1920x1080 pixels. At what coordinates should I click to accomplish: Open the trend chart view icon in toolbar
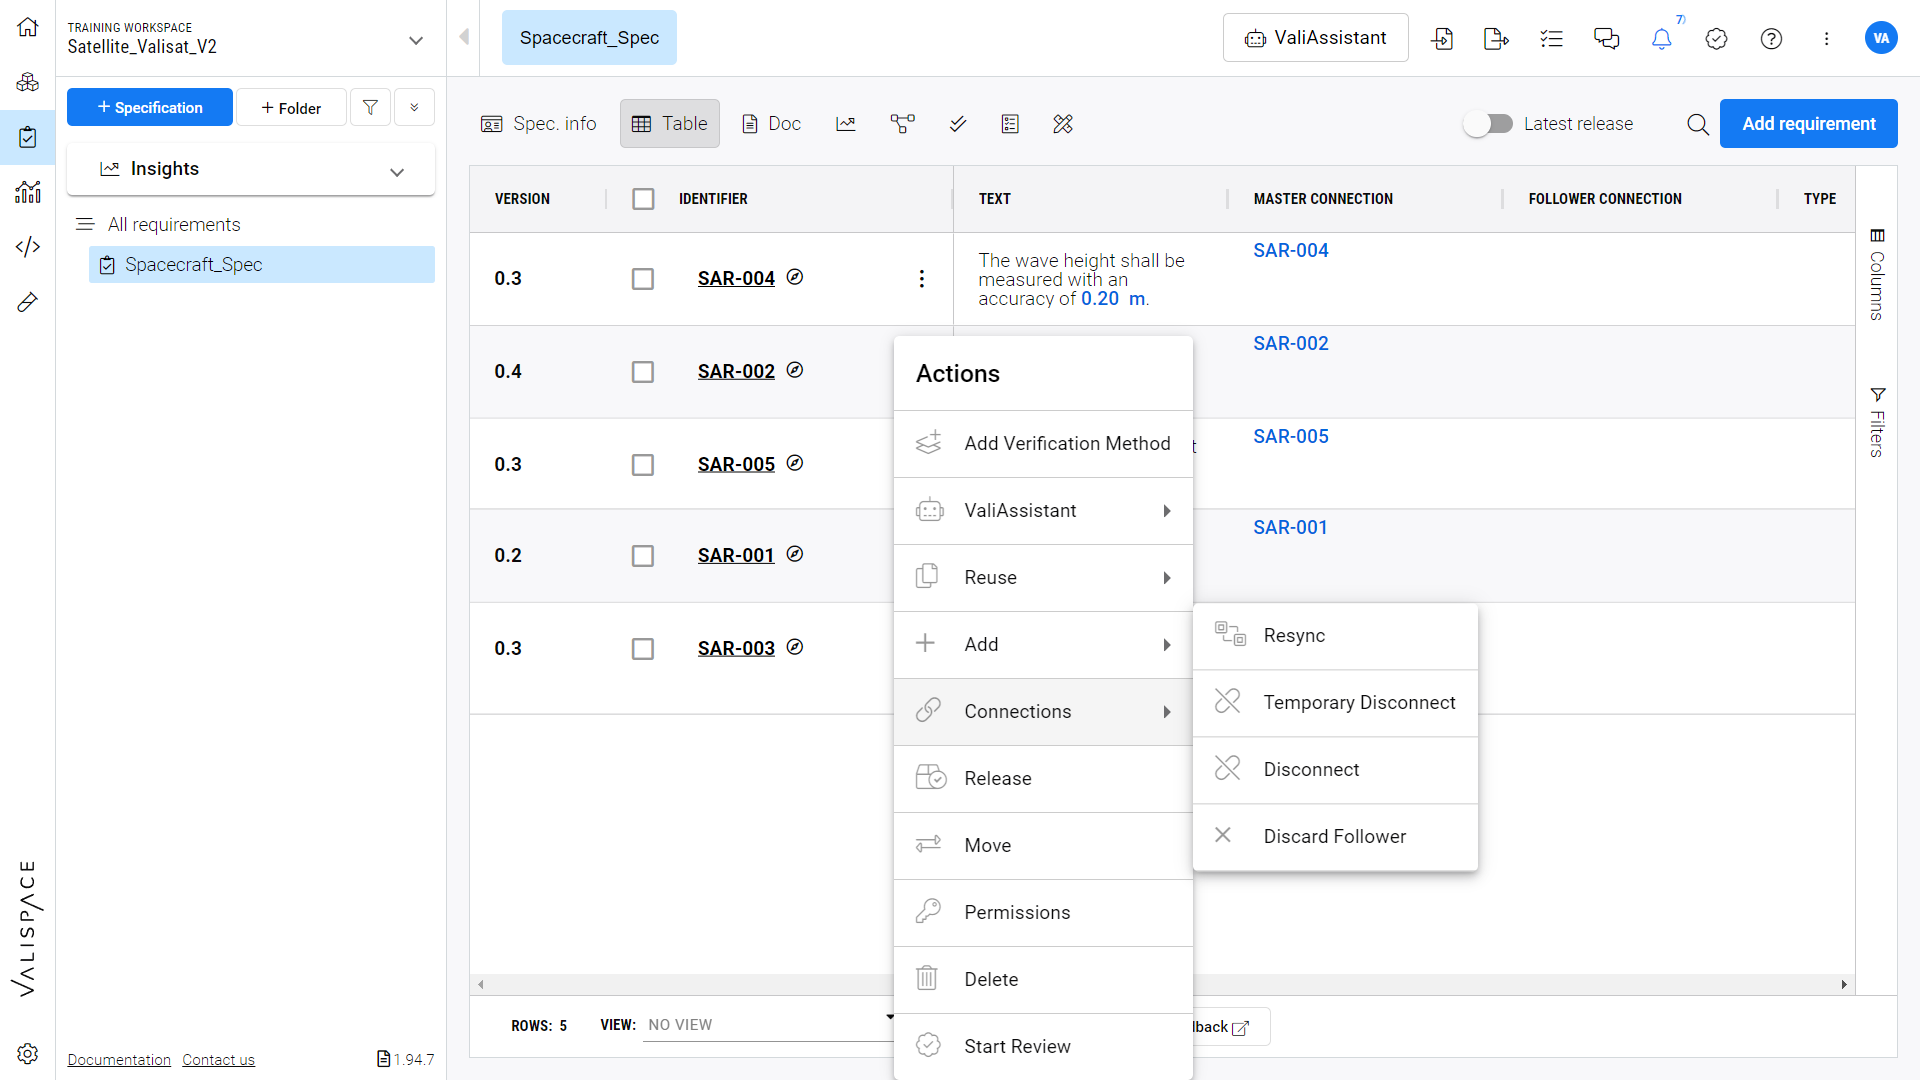point(846,124)
